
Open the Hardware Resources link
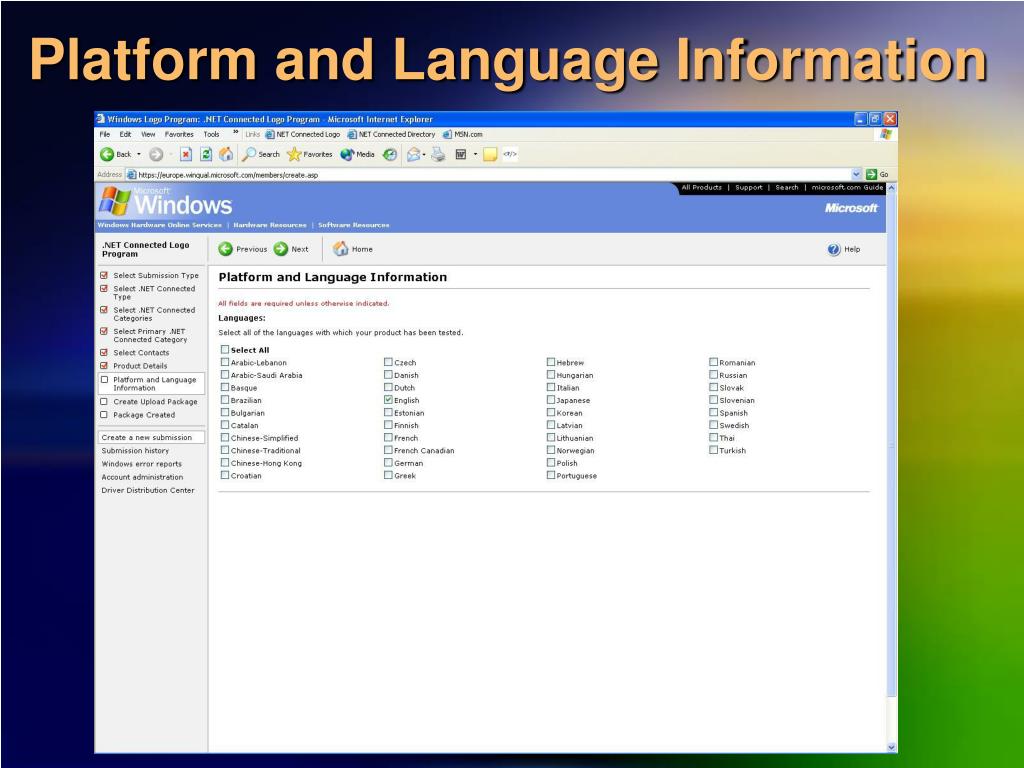(270, 225)
